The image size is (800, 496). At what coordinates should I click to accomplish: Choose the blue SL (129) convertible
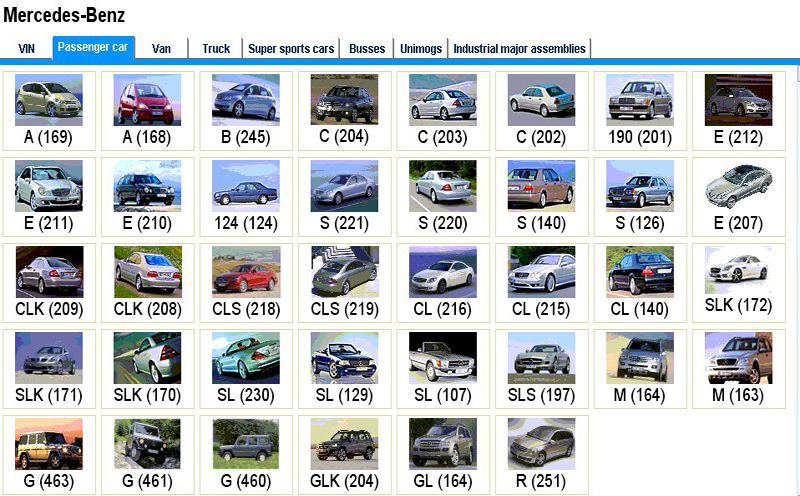[344, 369]
